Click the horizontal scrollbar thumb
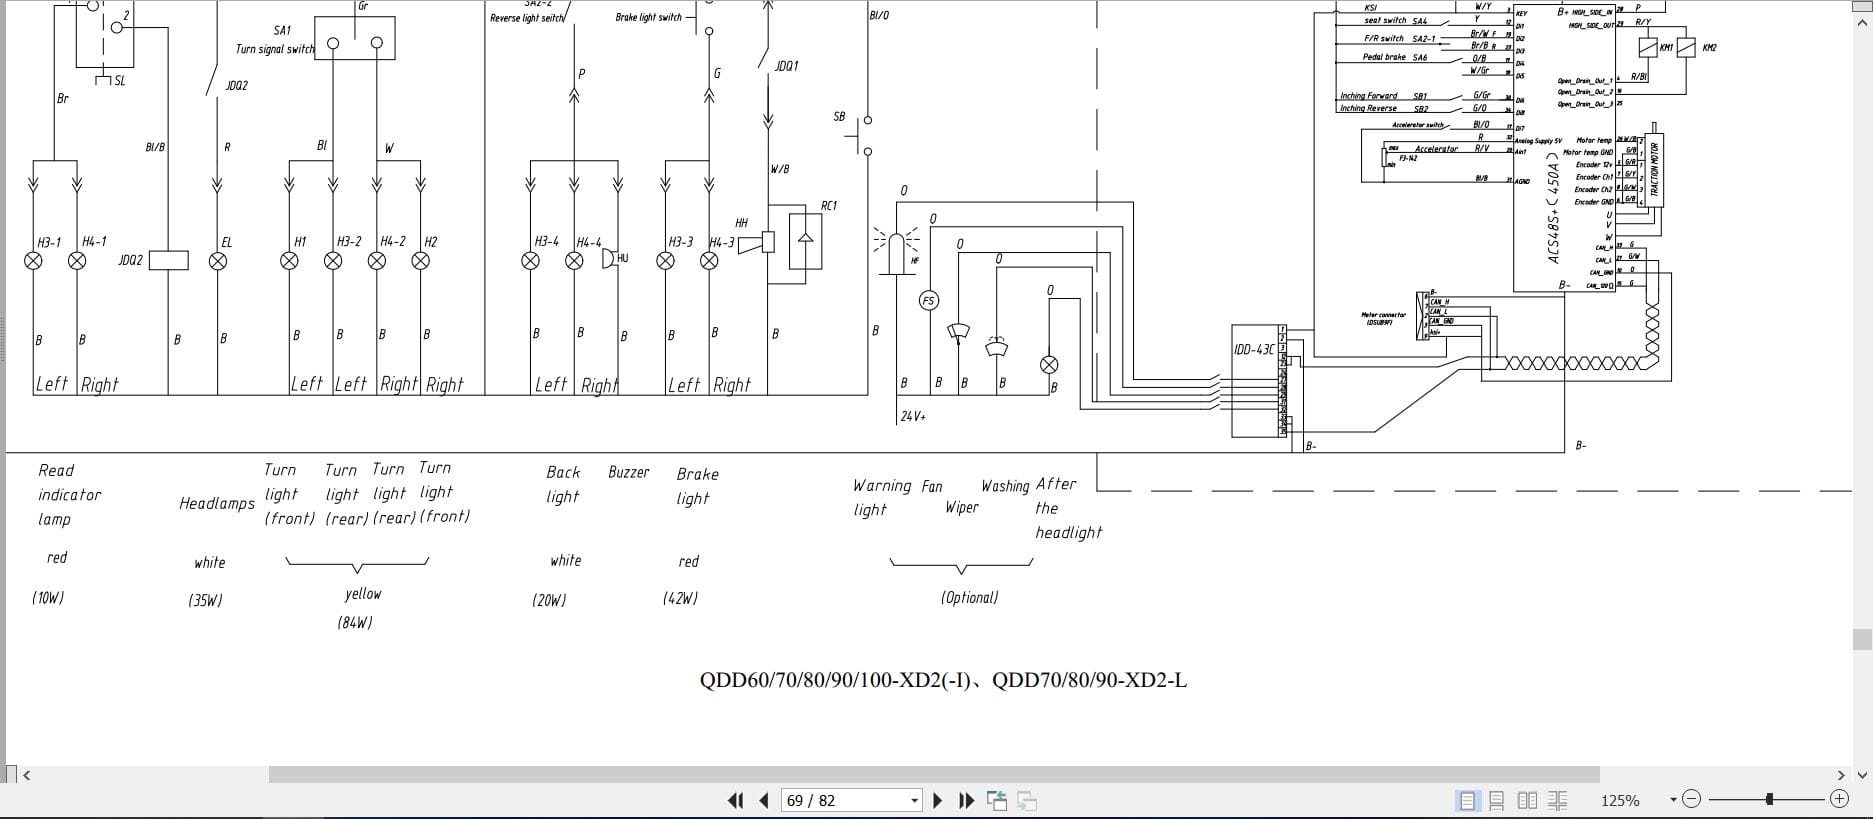1873x819 pixels. [934, 774]
